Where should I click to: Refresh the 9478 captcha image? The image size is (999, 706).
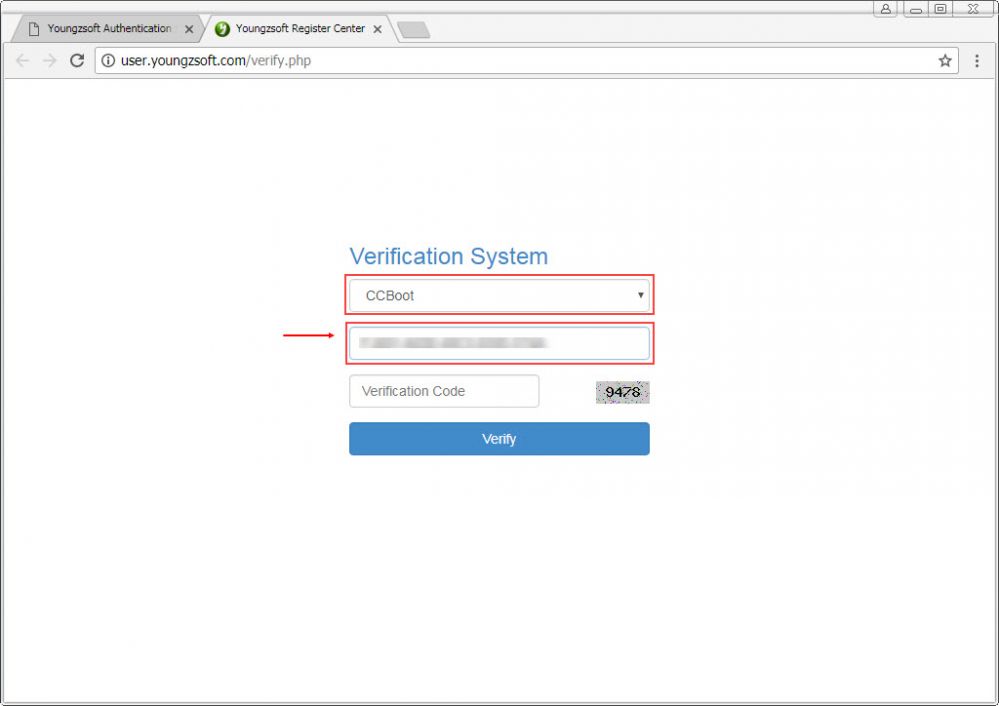click(x=622, y=392)
